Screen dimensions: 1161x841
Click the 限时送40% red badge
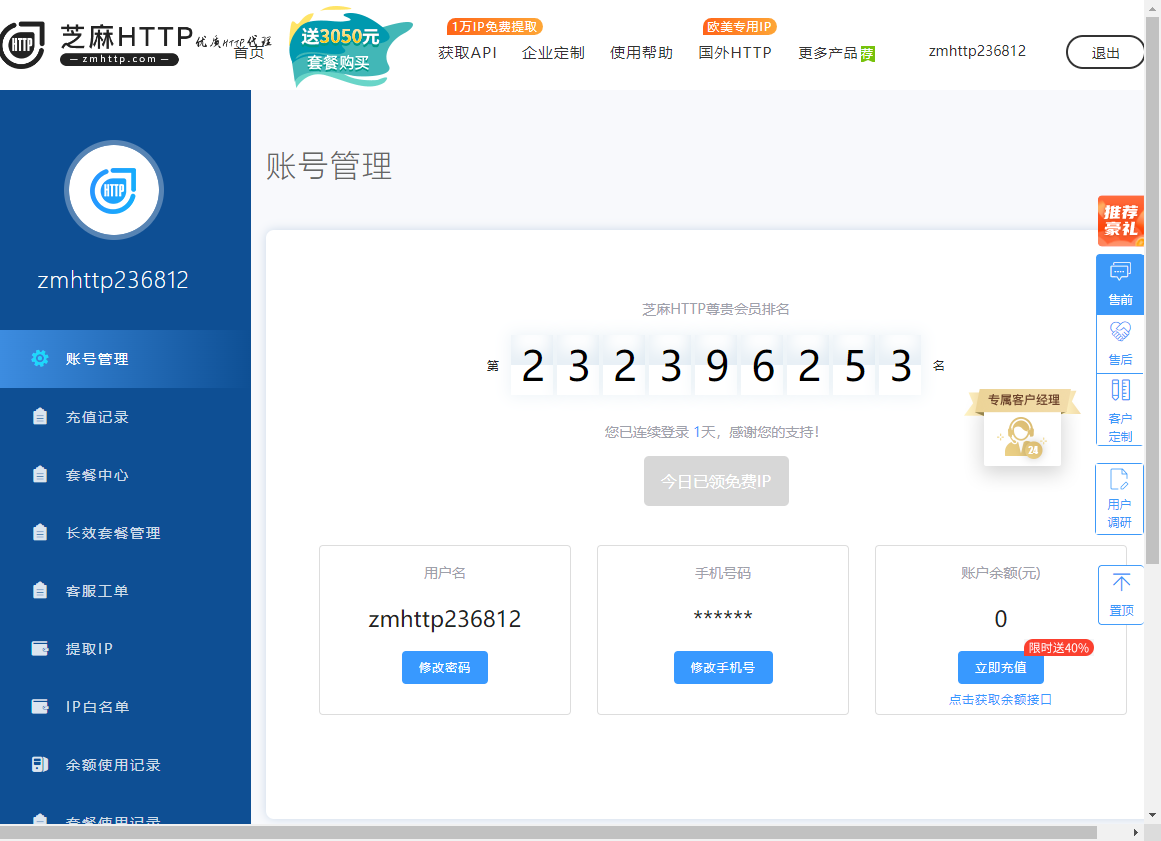(x=1059, y=648)
